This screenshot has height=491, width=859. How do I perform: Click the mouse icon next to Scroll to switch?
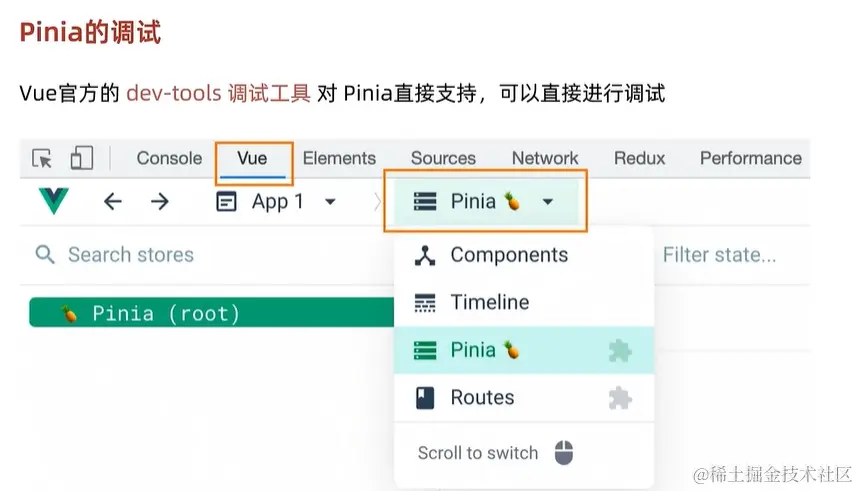(564, 453)
